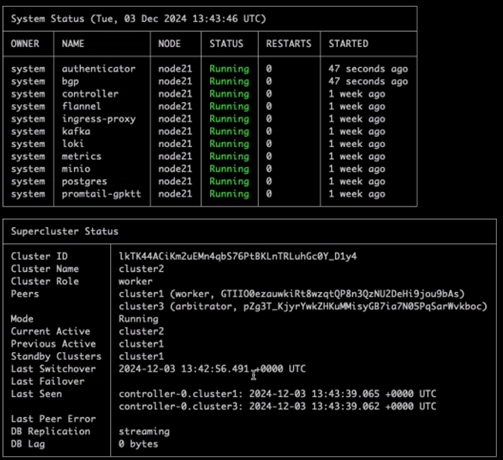Screen dimensions: 503x460
Task: Click node21 in the bgp row
Action: [x=175, y=81]
